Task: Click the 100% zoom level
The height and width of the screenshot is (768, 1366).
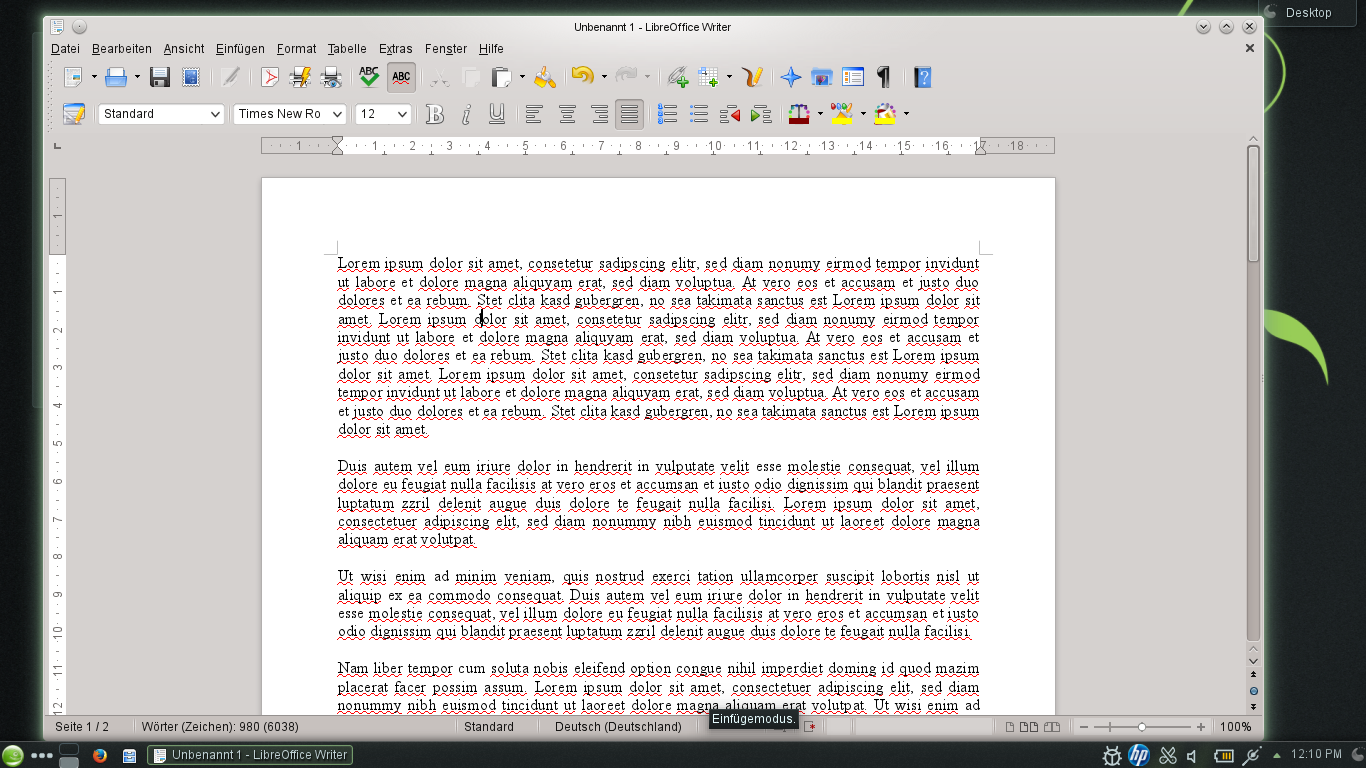Action: pos(1236,727)
